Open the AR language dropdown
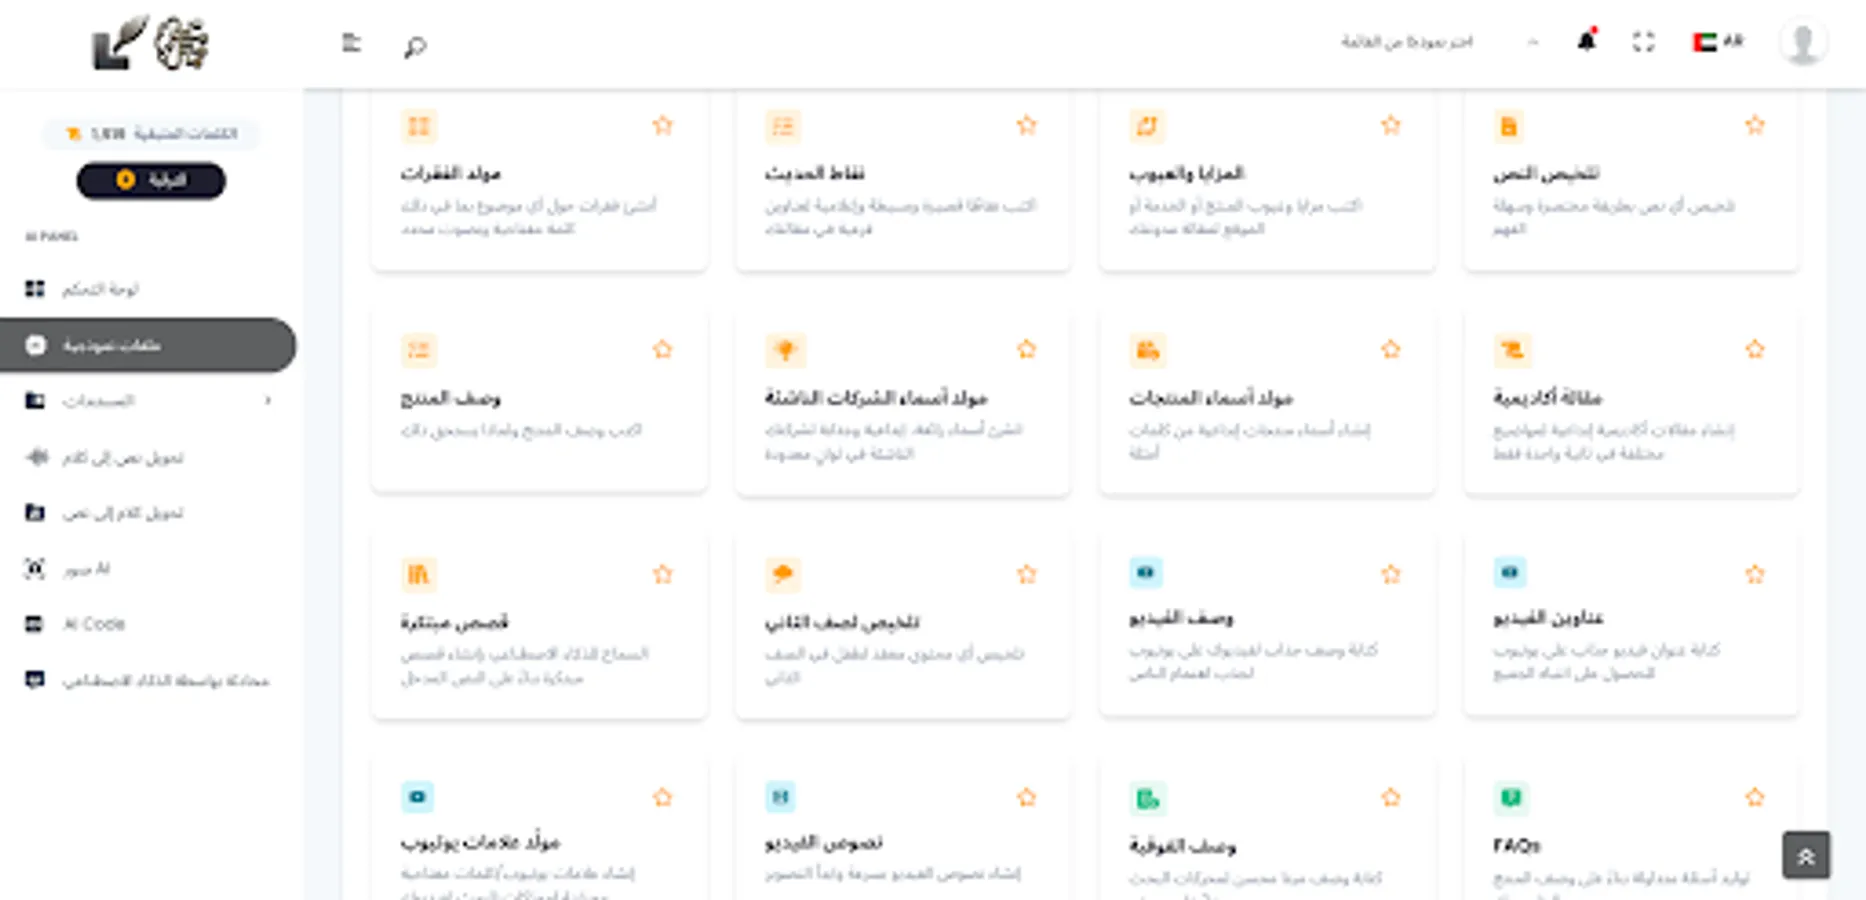 coord(1718,42)
